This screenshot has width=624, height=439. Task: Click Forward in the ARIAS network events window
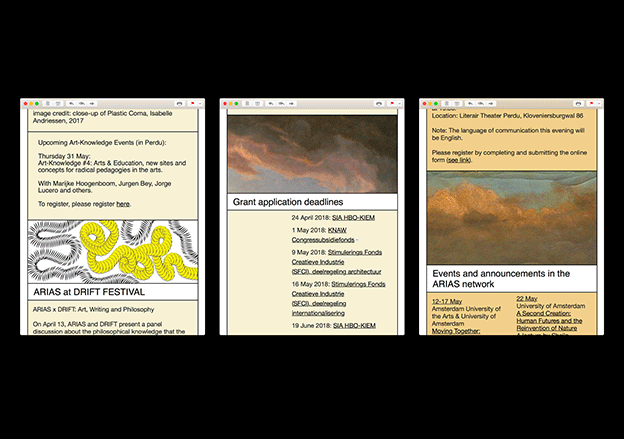tap(491, 103)
